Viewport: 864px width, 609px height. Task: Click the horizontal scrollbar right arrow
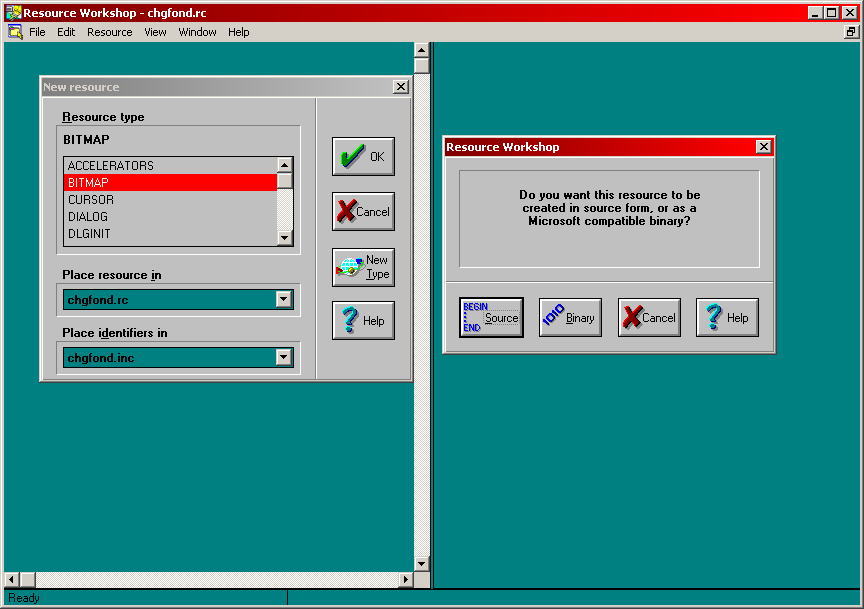pyautogui.click(x=406, y=580)
